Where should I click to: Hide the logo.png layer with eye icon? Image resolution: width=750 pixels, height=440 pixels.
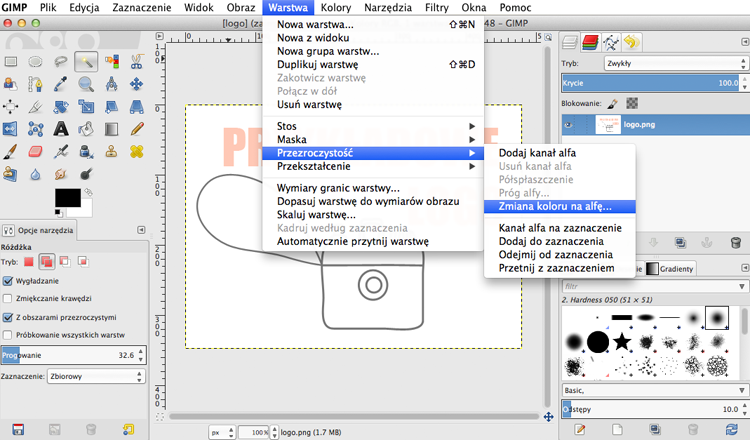[568, 125]
